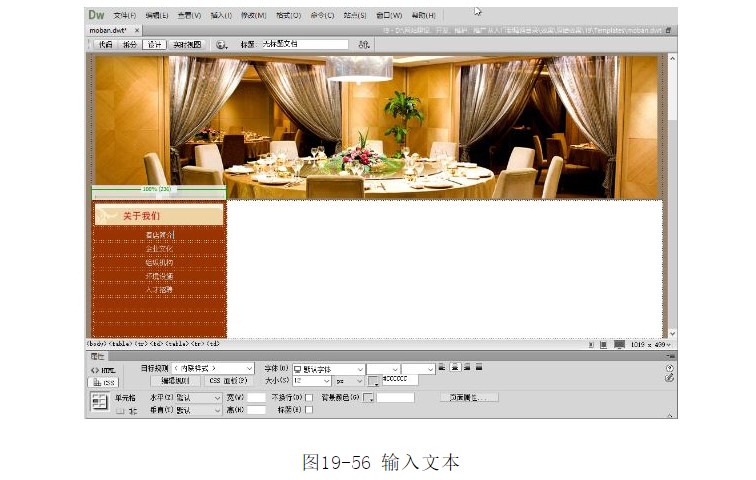Click the text color swatch
Viewport: 756px width, 480px height.
coord(374,382)
